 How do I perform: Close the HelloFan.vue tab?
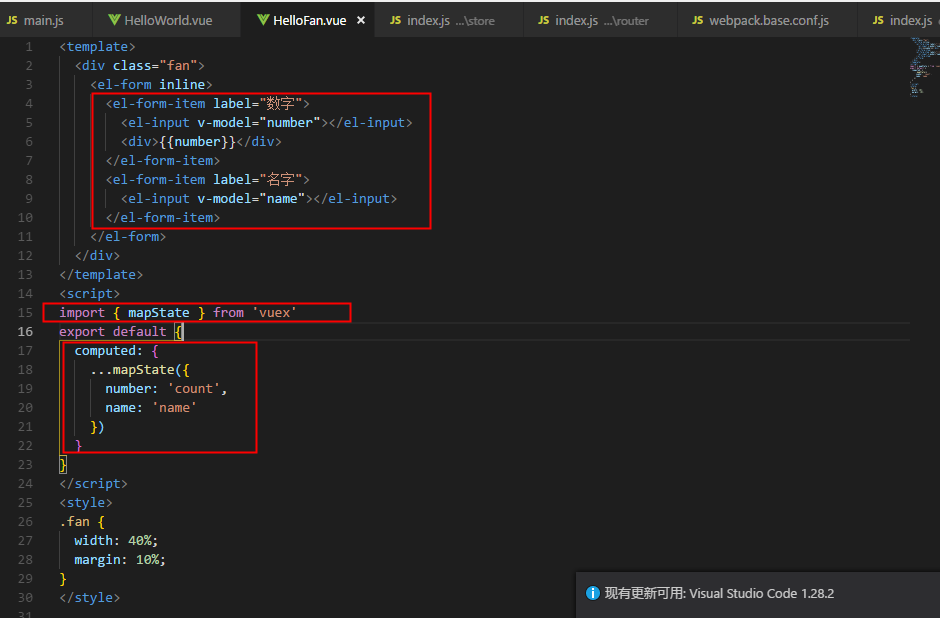pyautogui.click(x=361, y=20)
